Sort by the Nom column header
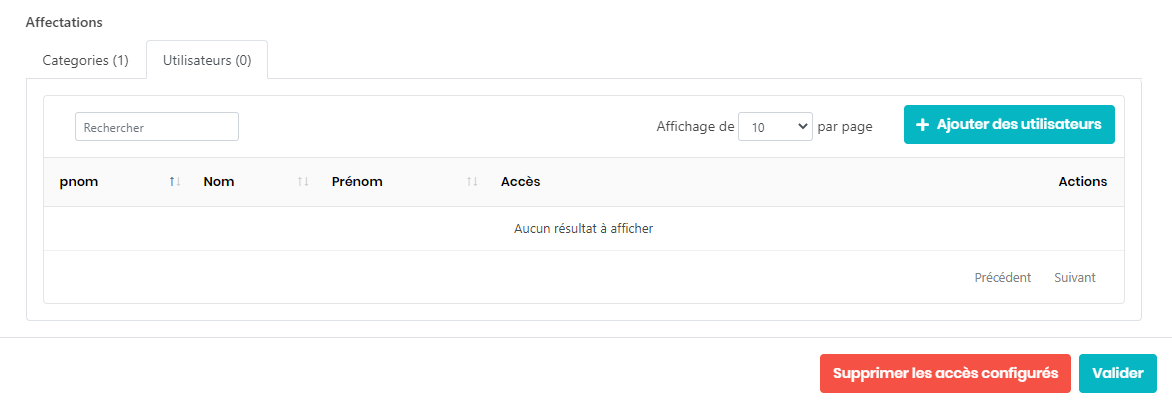This screenshot has height=406, width=1172. click(219, 182)
